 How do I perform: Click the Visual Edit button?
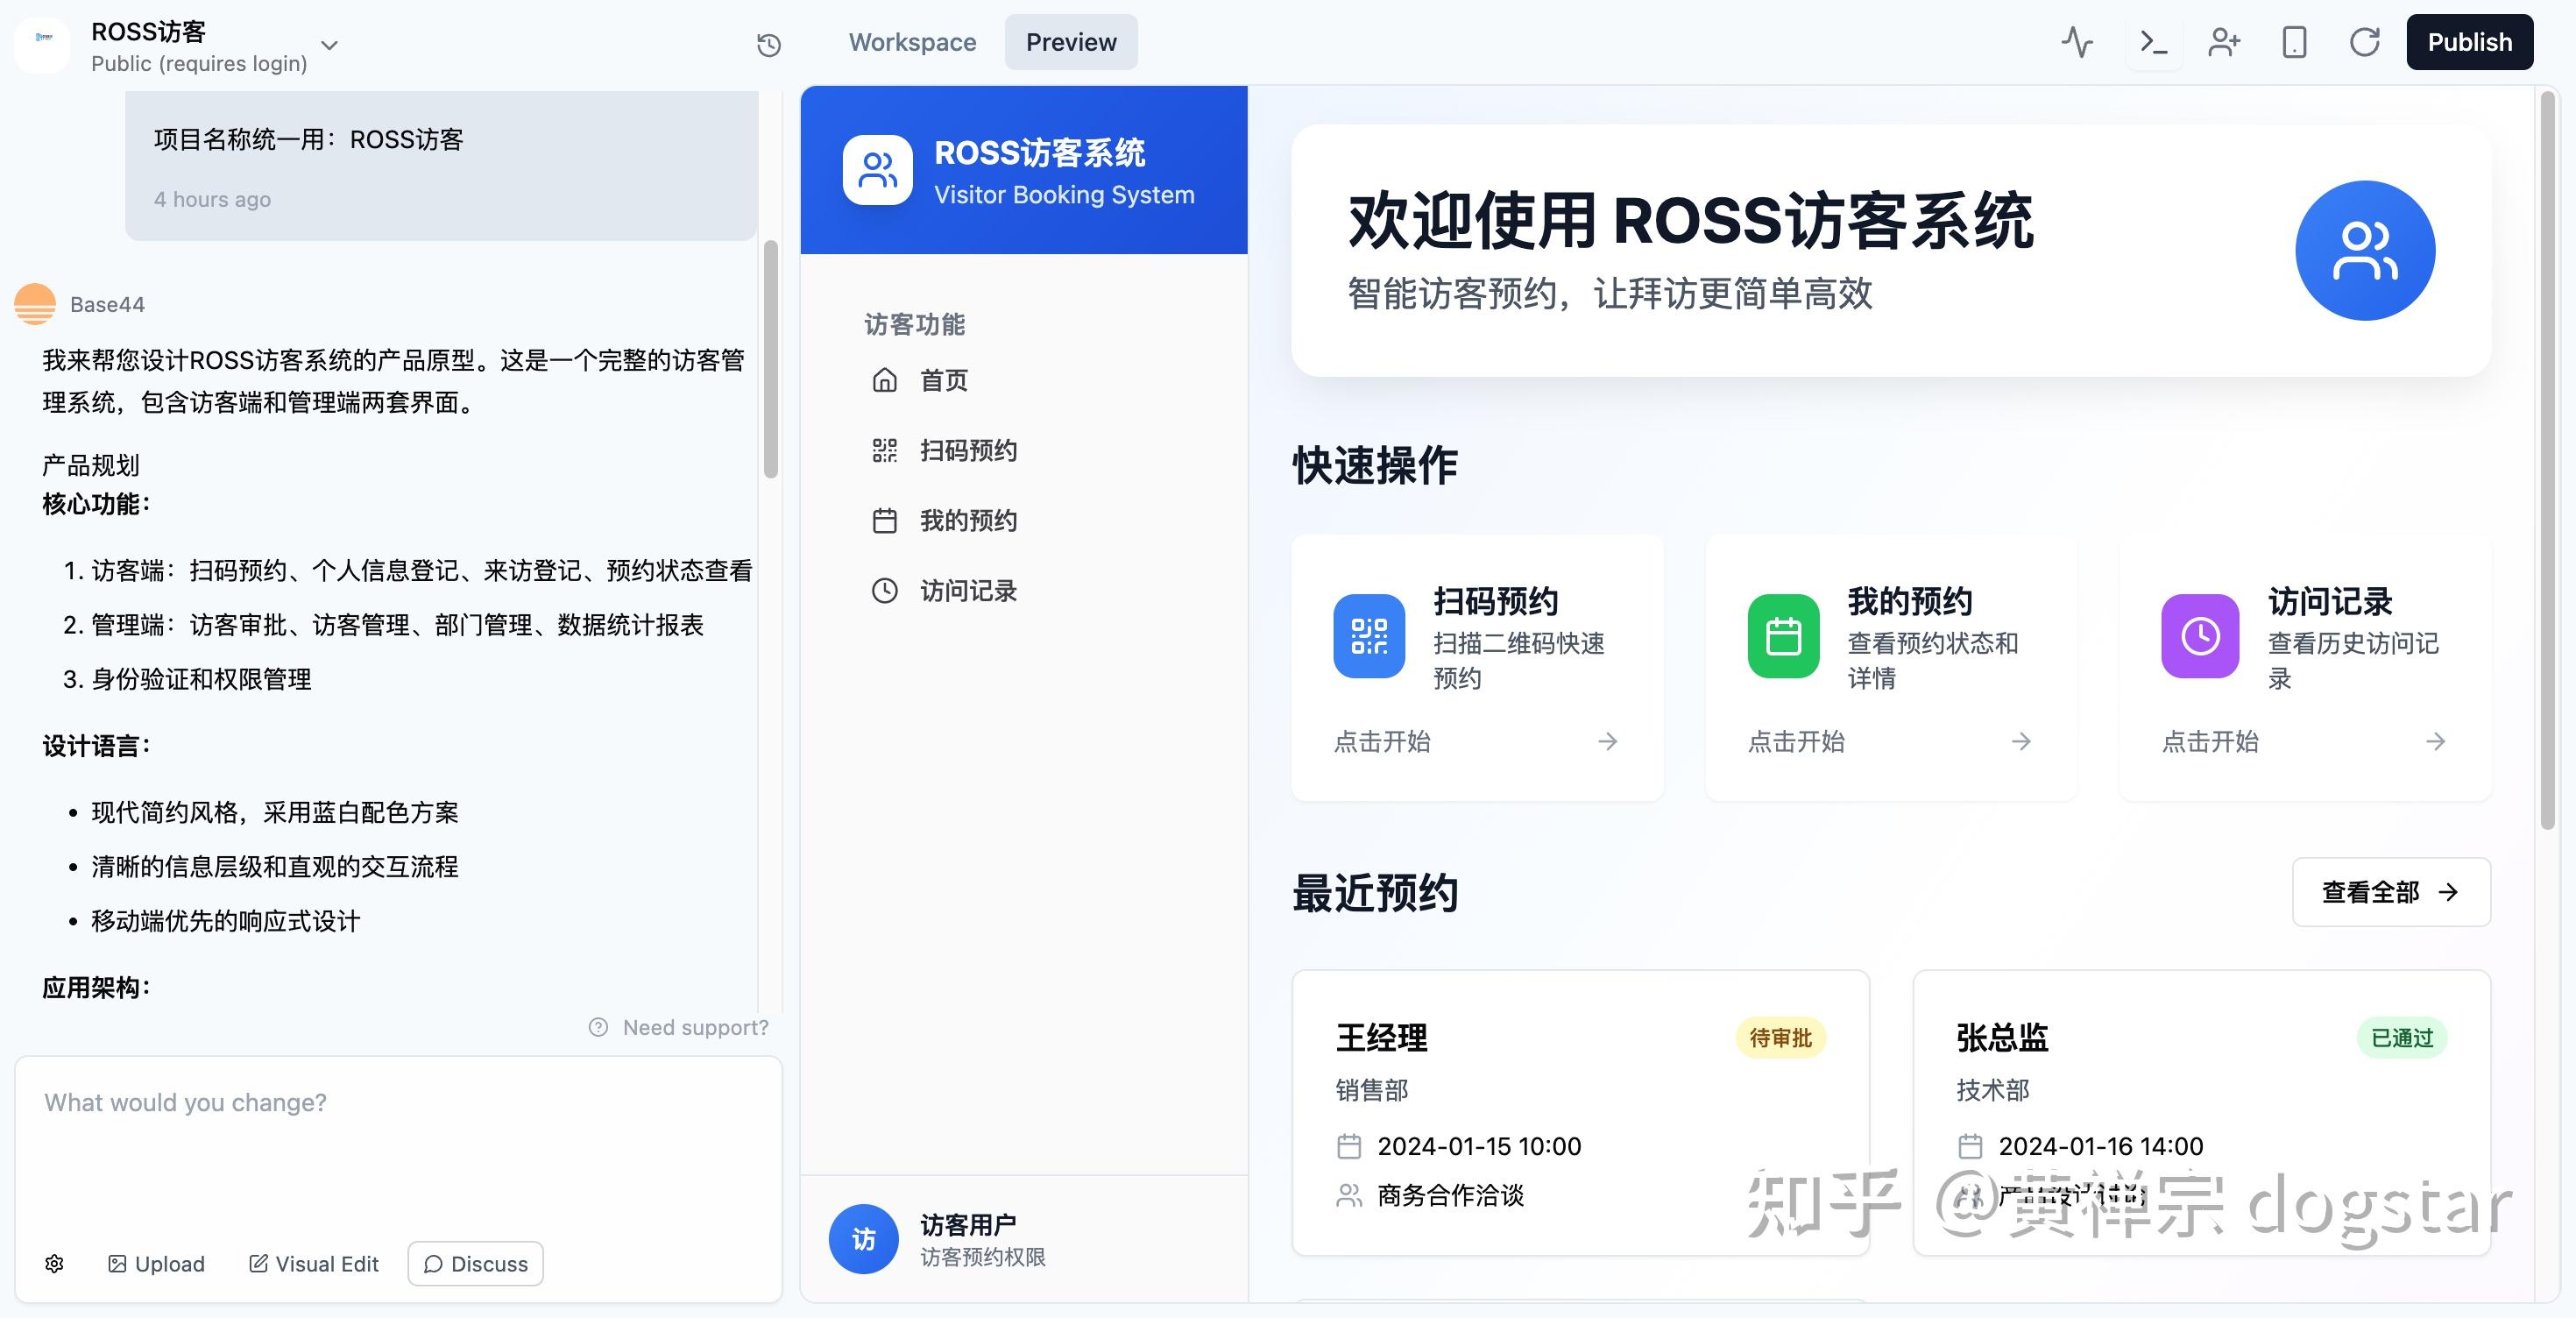314,1263
